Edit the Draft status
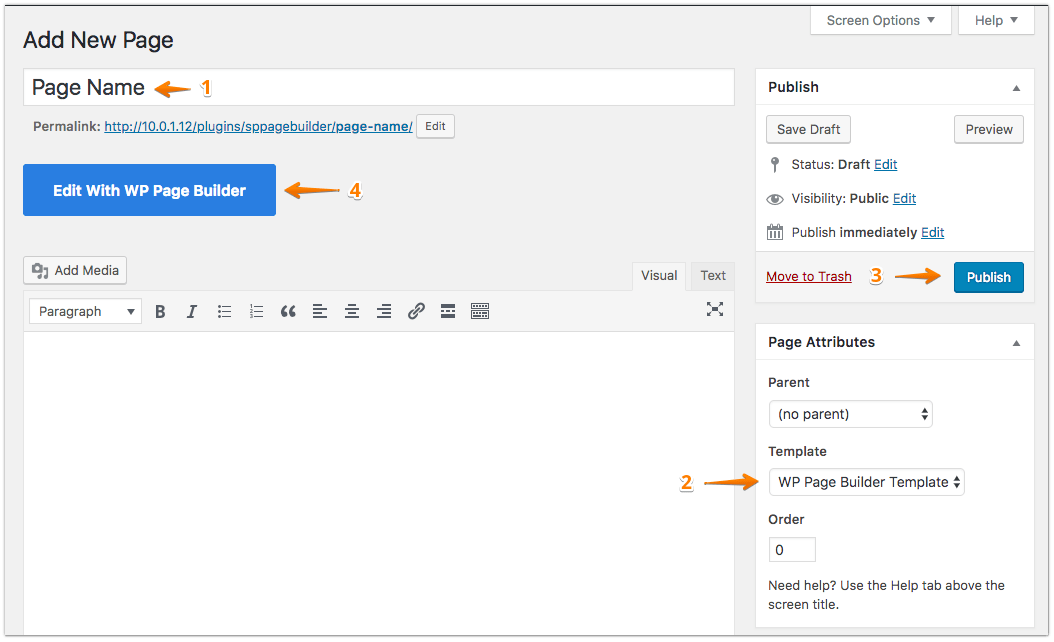 [885, 165]
